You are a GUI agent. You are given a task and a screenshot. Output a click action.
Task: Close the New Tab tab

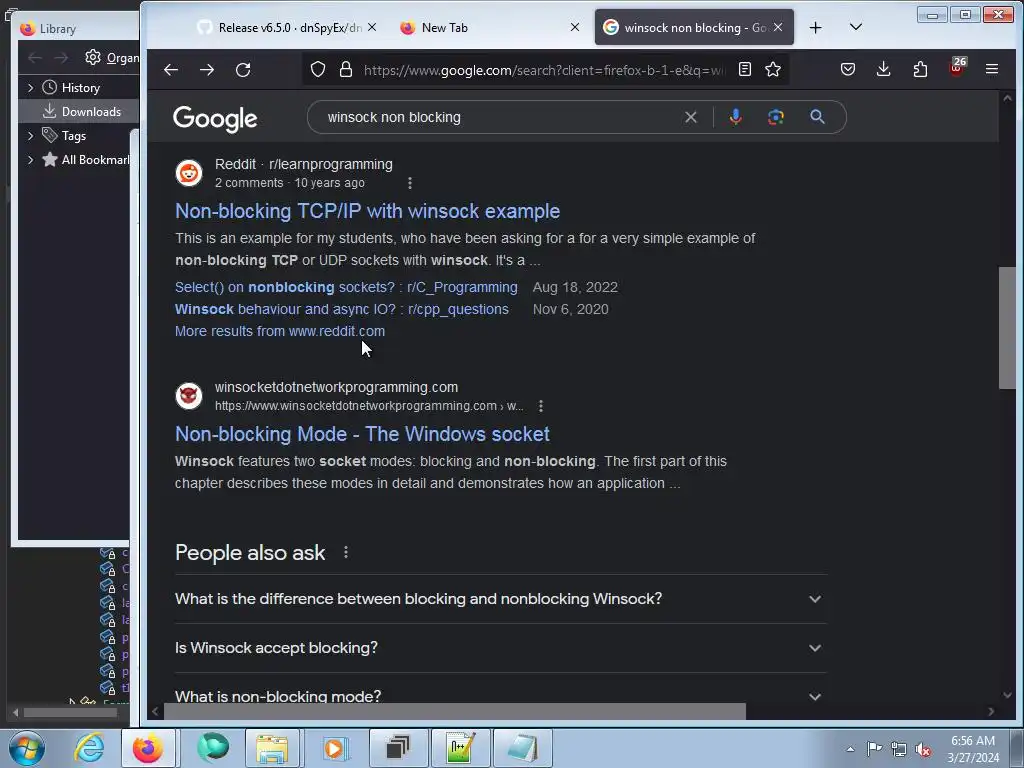575,27
